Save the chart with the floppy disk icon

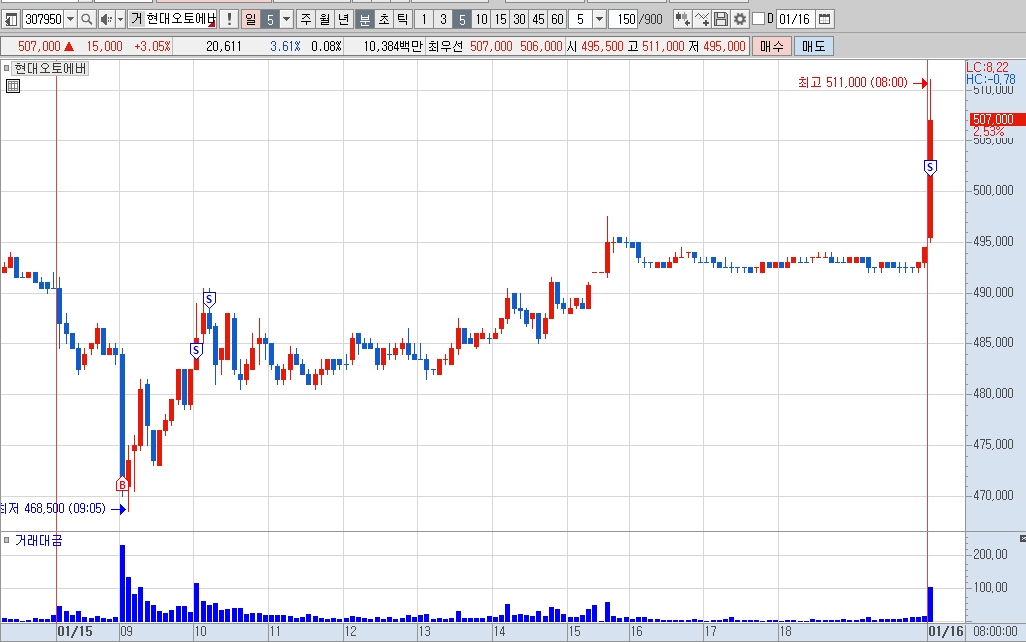(720, 20)
